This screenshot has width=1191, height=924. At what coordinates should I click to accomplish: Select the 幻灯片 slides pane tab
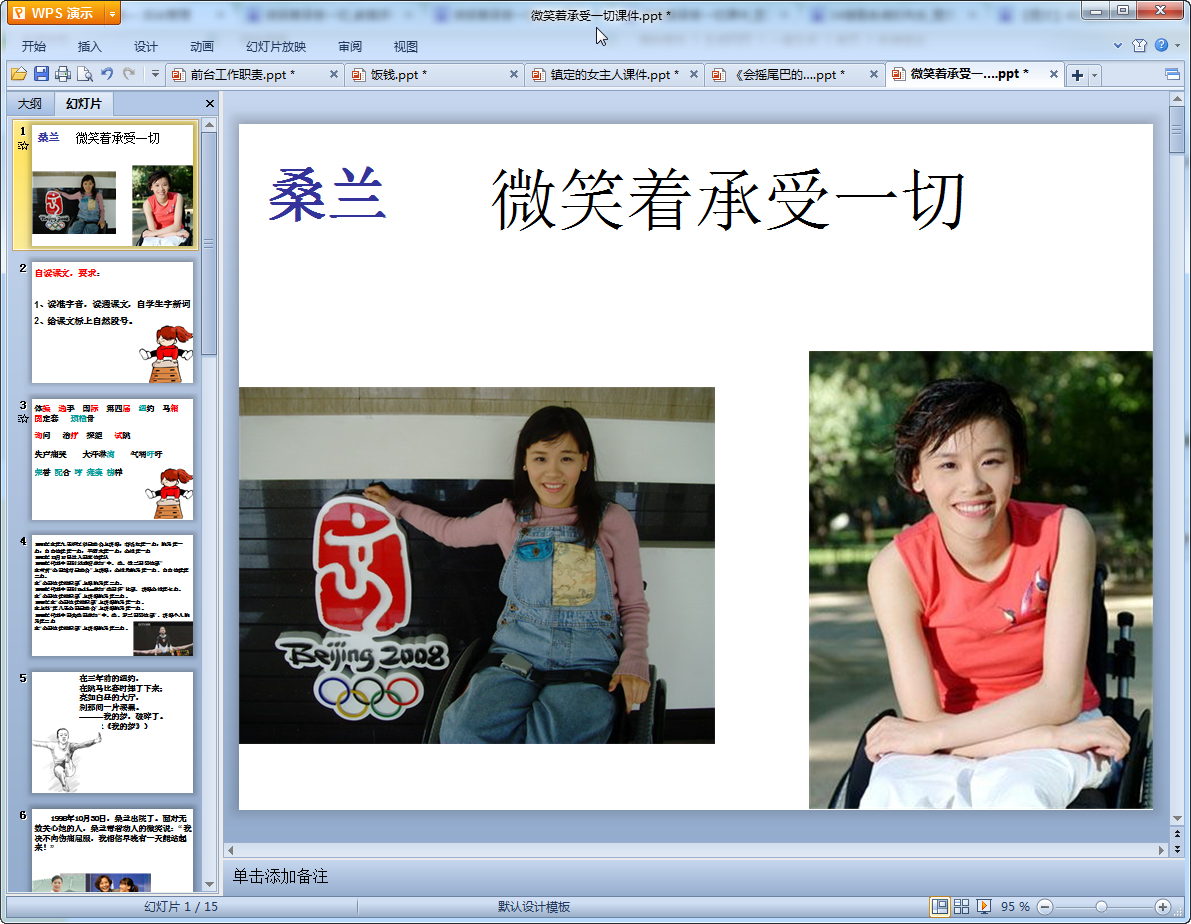click(83, 103)
